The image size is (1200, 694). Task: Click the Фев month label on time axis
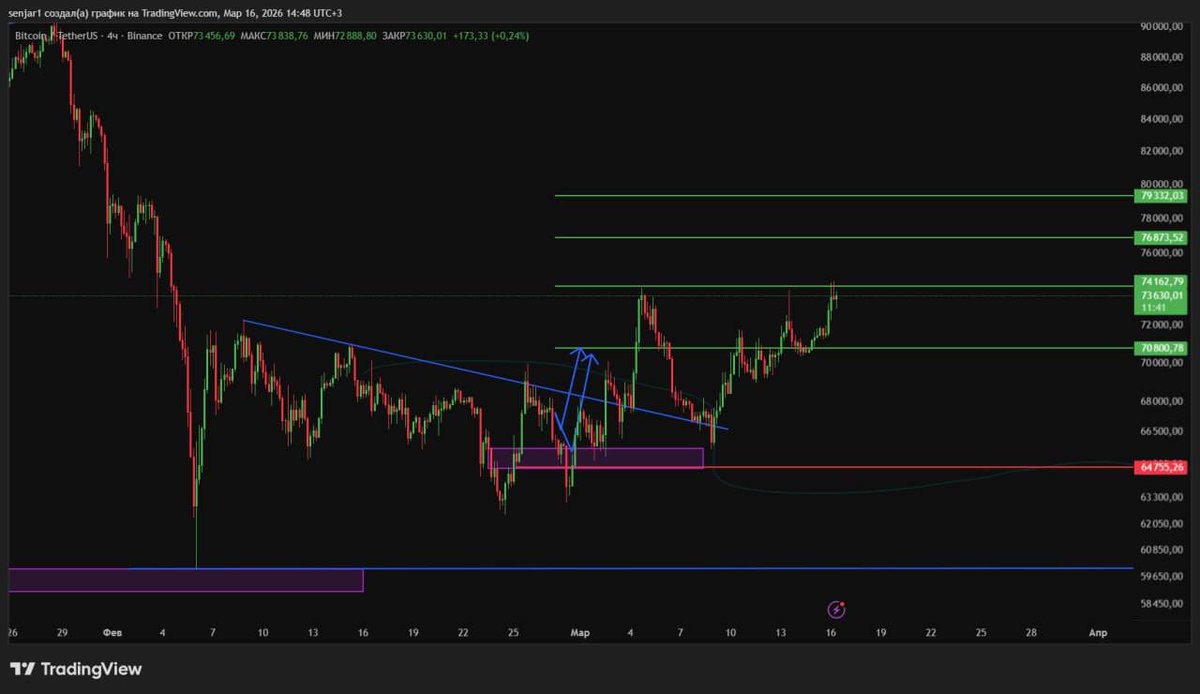point(112,633)
